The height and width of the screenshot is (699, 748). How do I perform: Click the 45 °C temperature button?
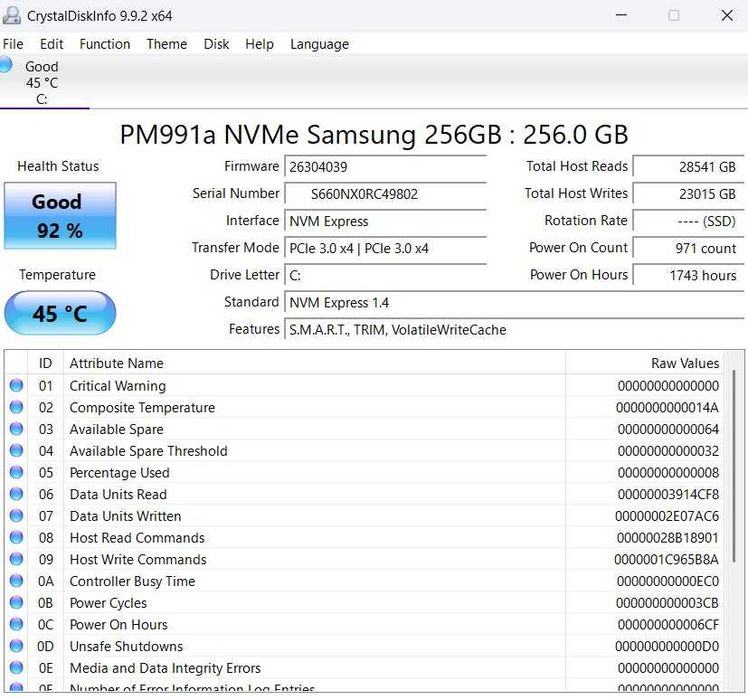tap(60, 313)
